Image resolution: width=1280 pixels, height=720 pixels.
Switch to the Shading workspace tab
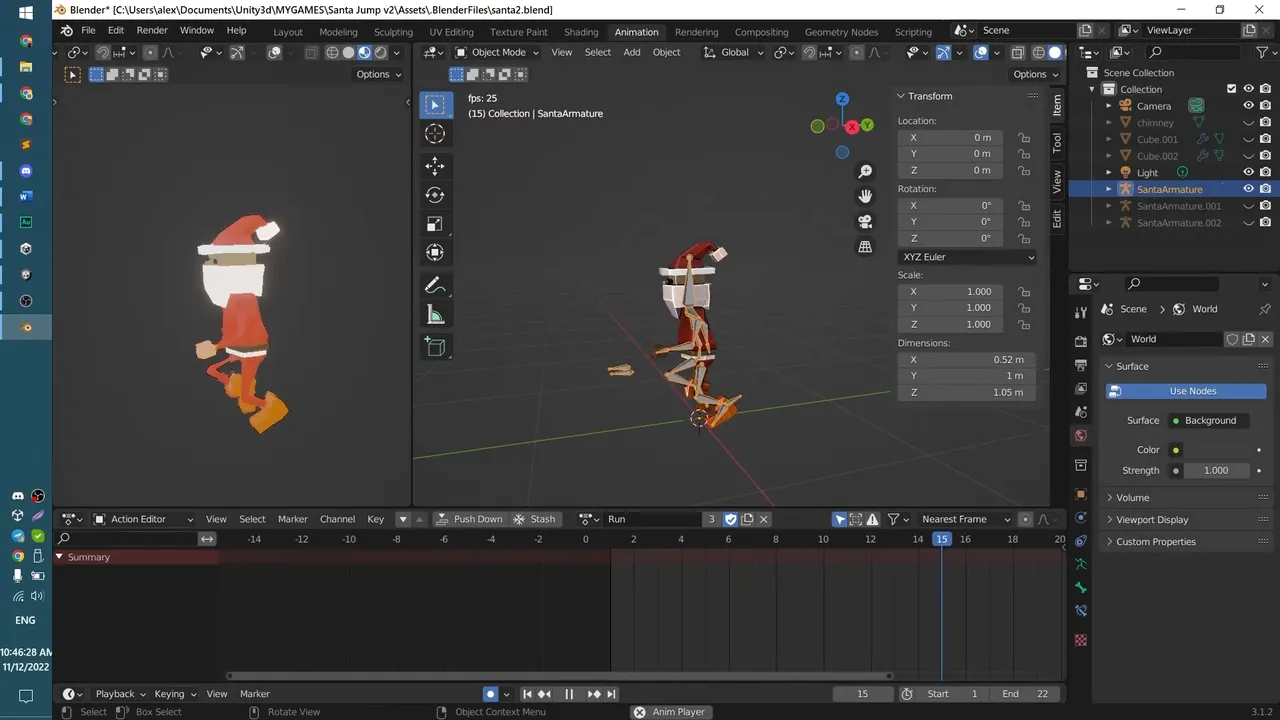tap(581, 31)
